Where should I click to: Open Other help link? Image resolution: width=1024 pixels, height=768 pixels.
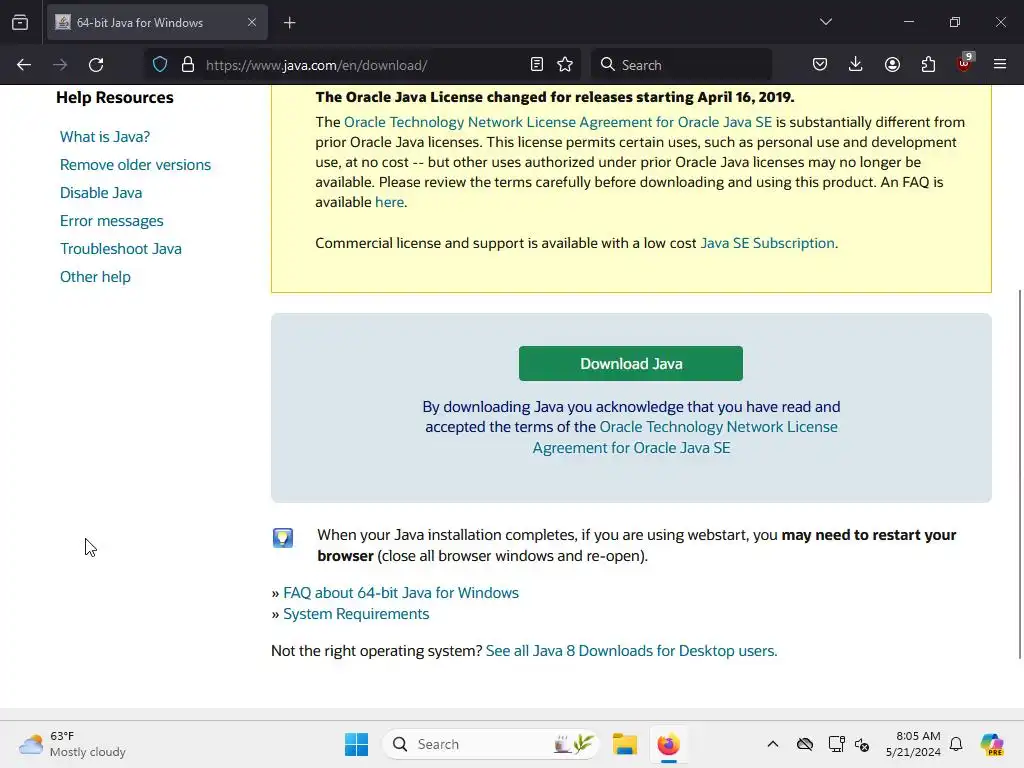[x=95, y=278]
